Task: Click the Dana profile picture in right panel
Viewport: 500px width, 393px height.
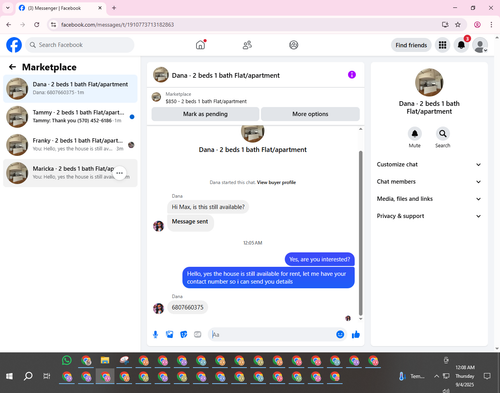Action: click(x=429, y=82)
